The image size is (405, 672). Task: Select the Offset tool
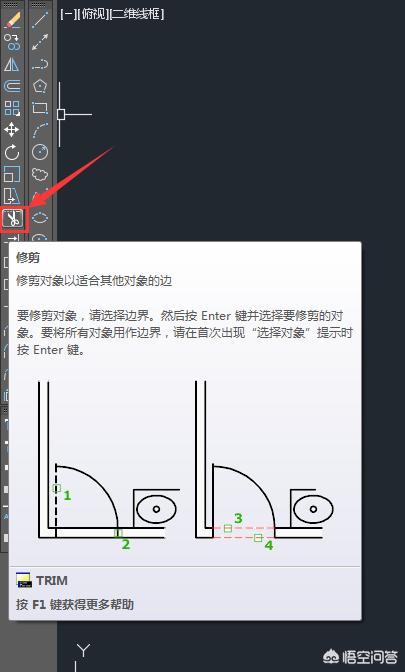pyautogui.click(x=12, y=86)
